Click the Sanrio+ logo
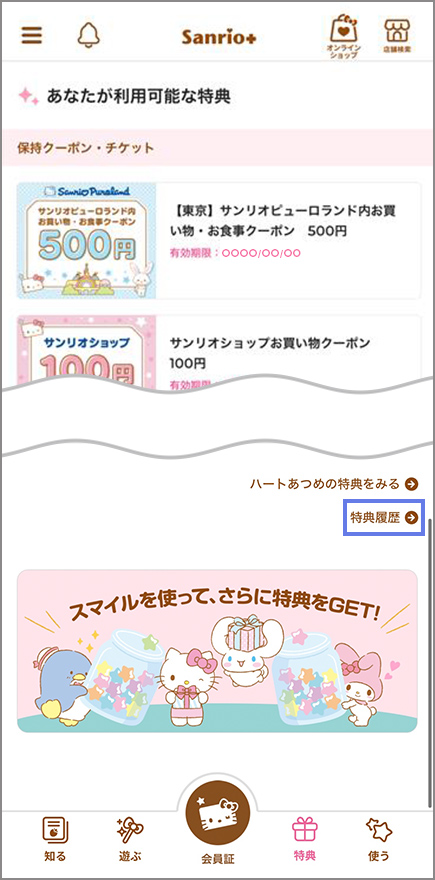Screen dimensions: 435x880 tap(219, 36)
